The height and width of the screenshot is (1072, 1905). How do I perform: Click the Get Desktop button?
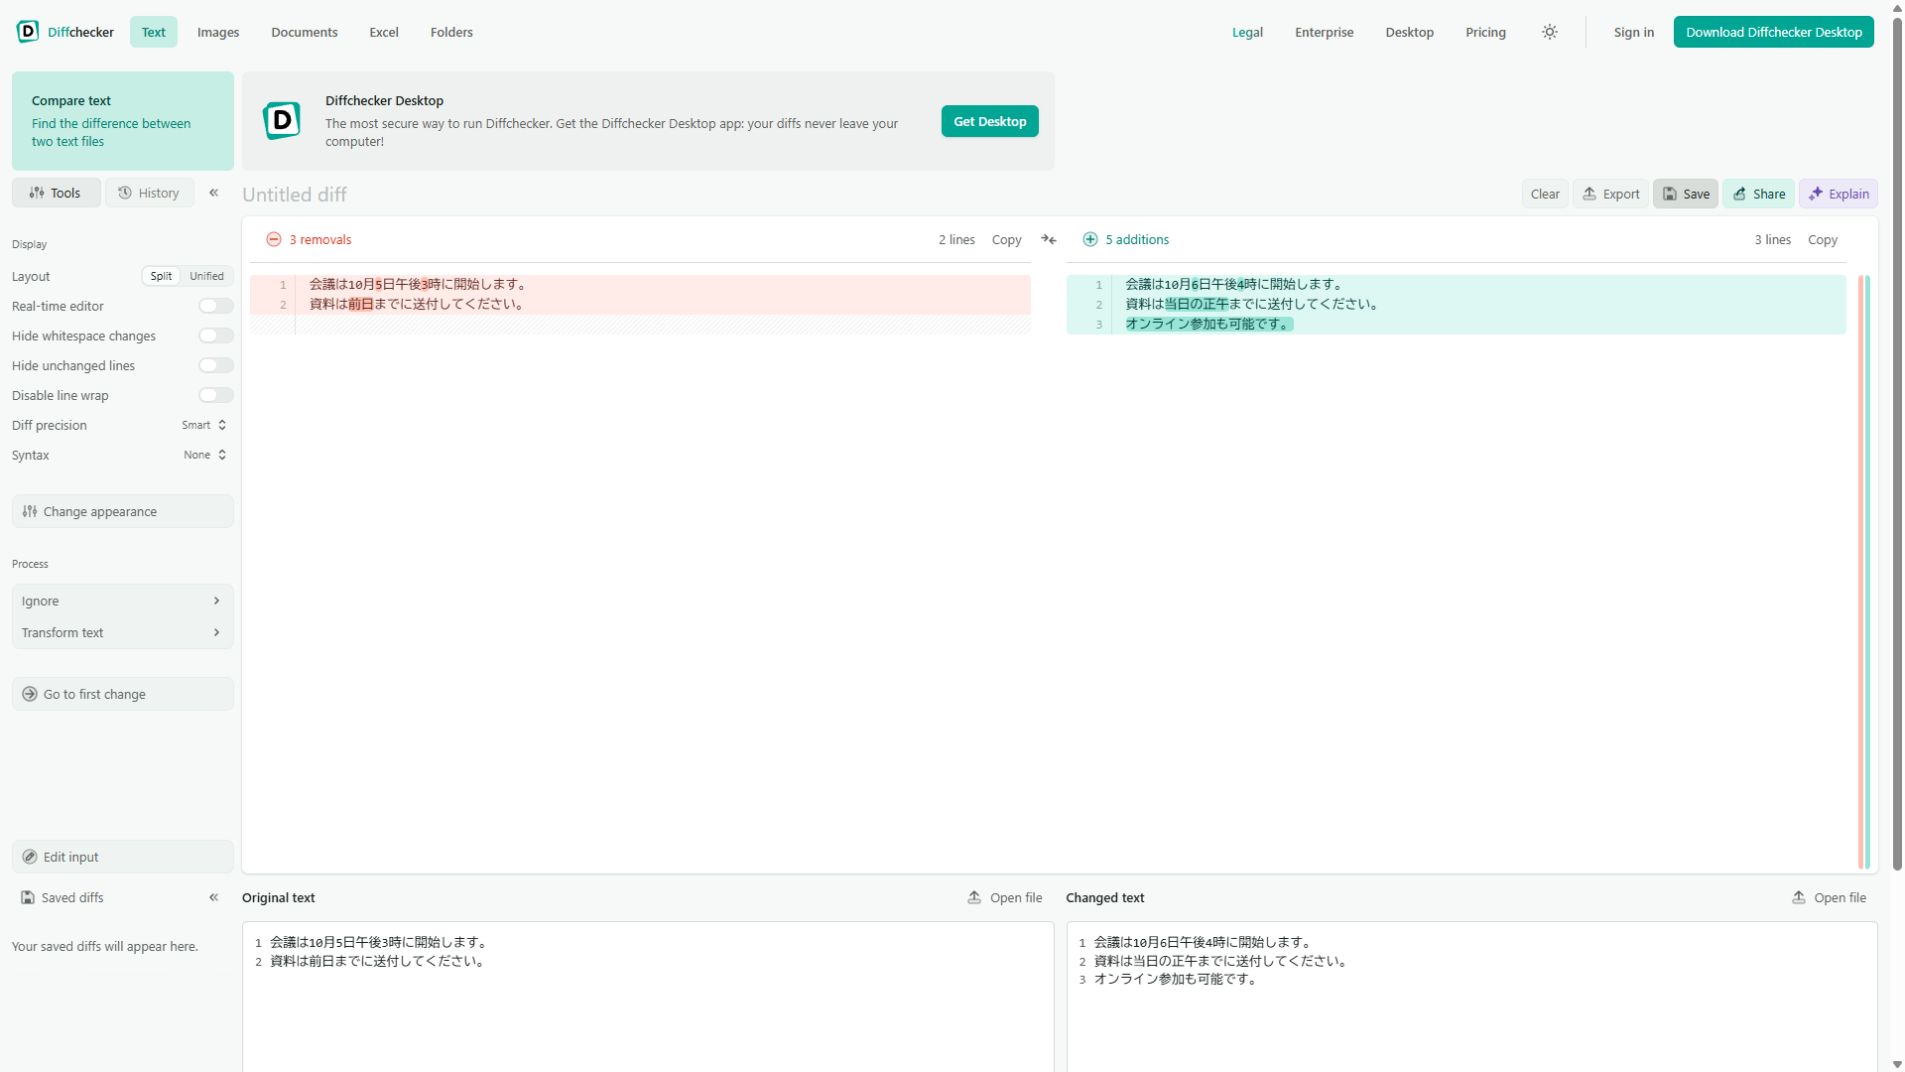(x=989, y=121)
